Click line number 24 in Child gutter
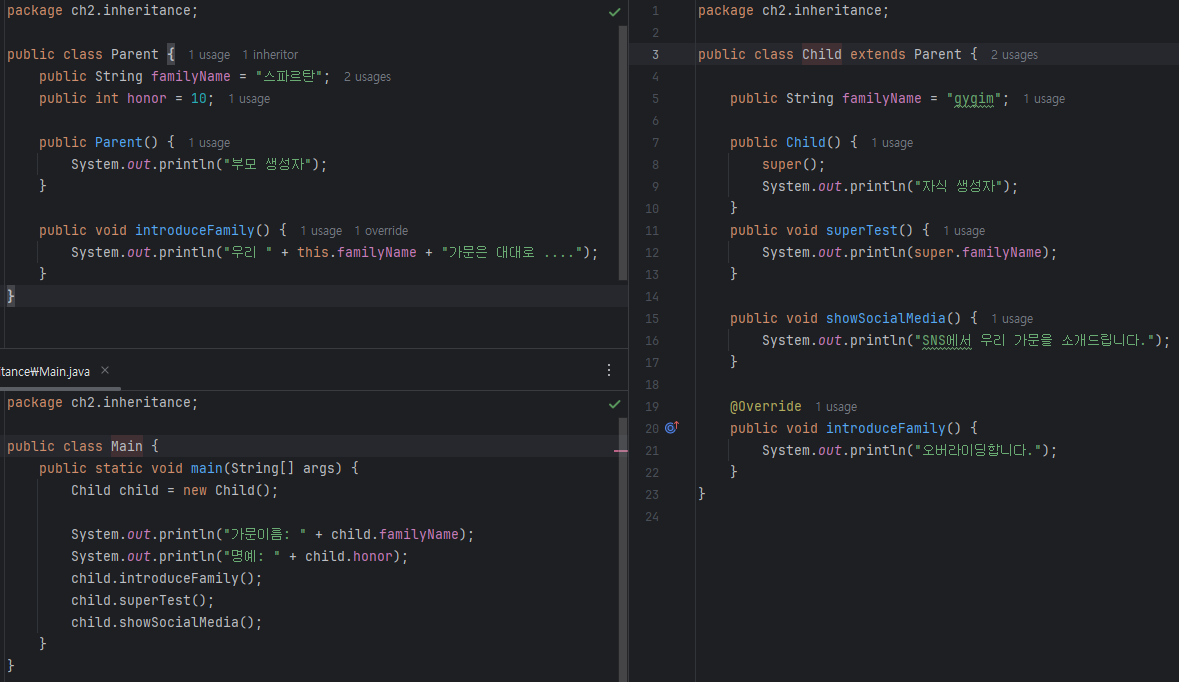This screenshot has width=1179, height=682. [x=652, y=517]
